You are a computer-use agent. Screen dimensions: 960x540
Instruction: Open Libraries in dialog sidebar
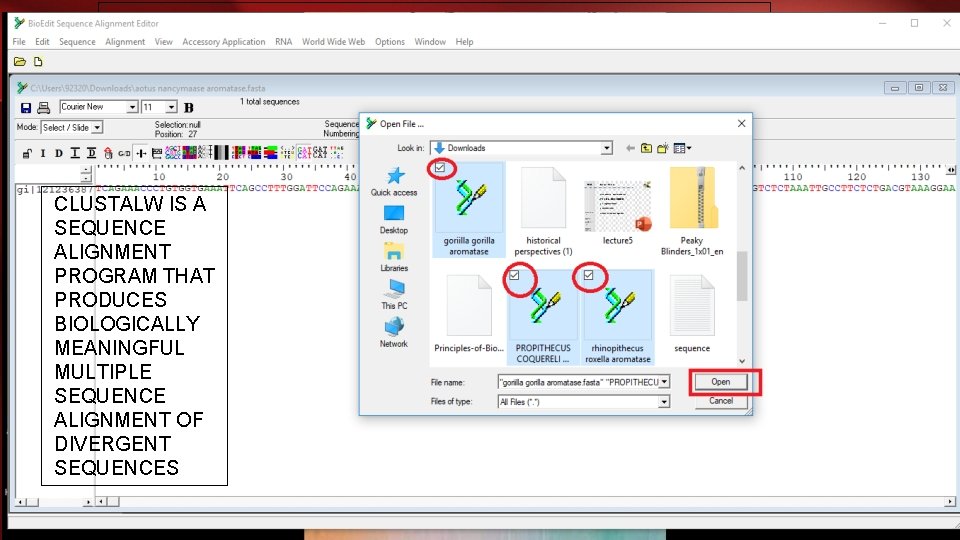pos(394,257)
